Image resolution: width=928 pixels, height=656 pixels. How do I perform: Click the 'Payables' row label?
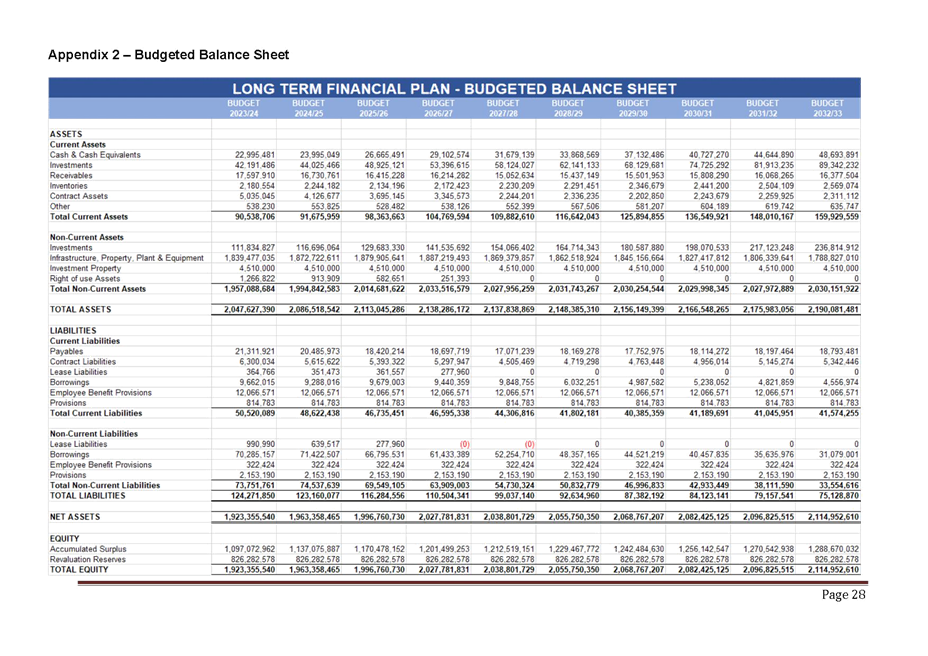[66, 352]
